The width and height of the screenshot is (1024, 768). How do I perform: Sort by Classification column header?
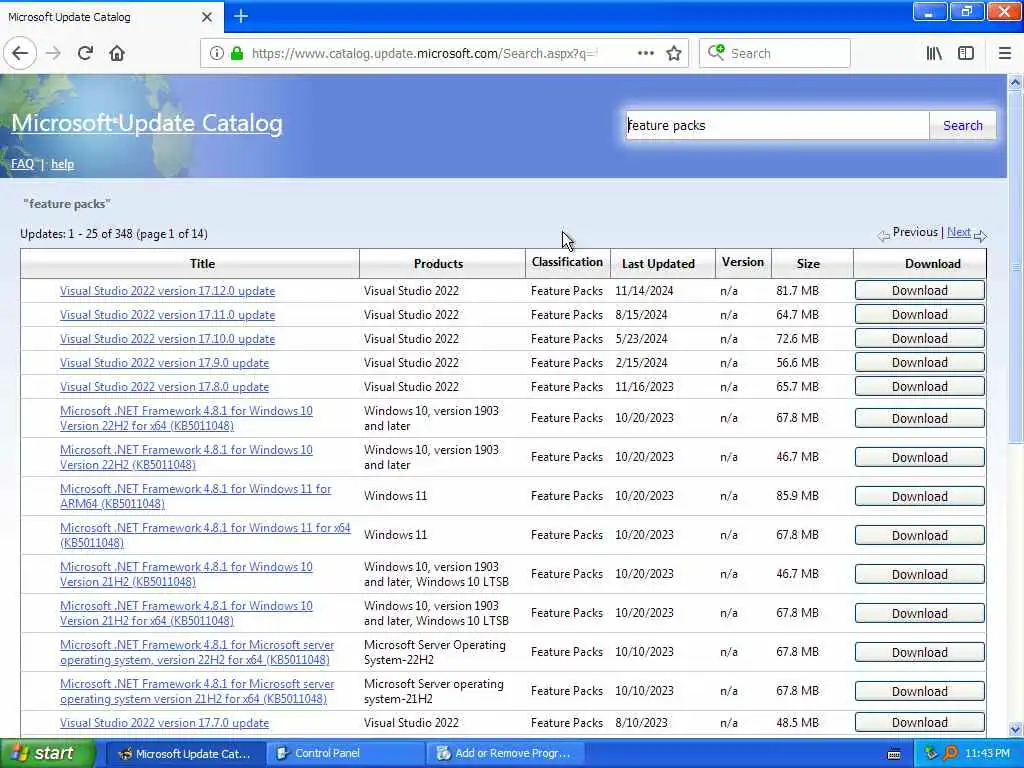pos(567,262)
